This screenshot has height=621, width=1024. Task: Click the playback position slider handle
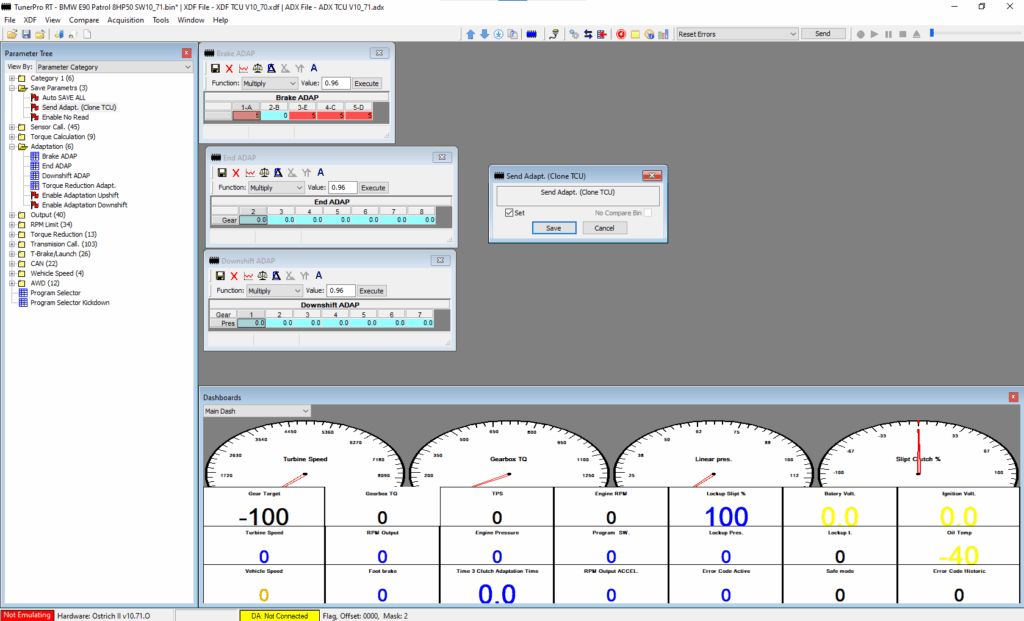(x=932, y=33)
